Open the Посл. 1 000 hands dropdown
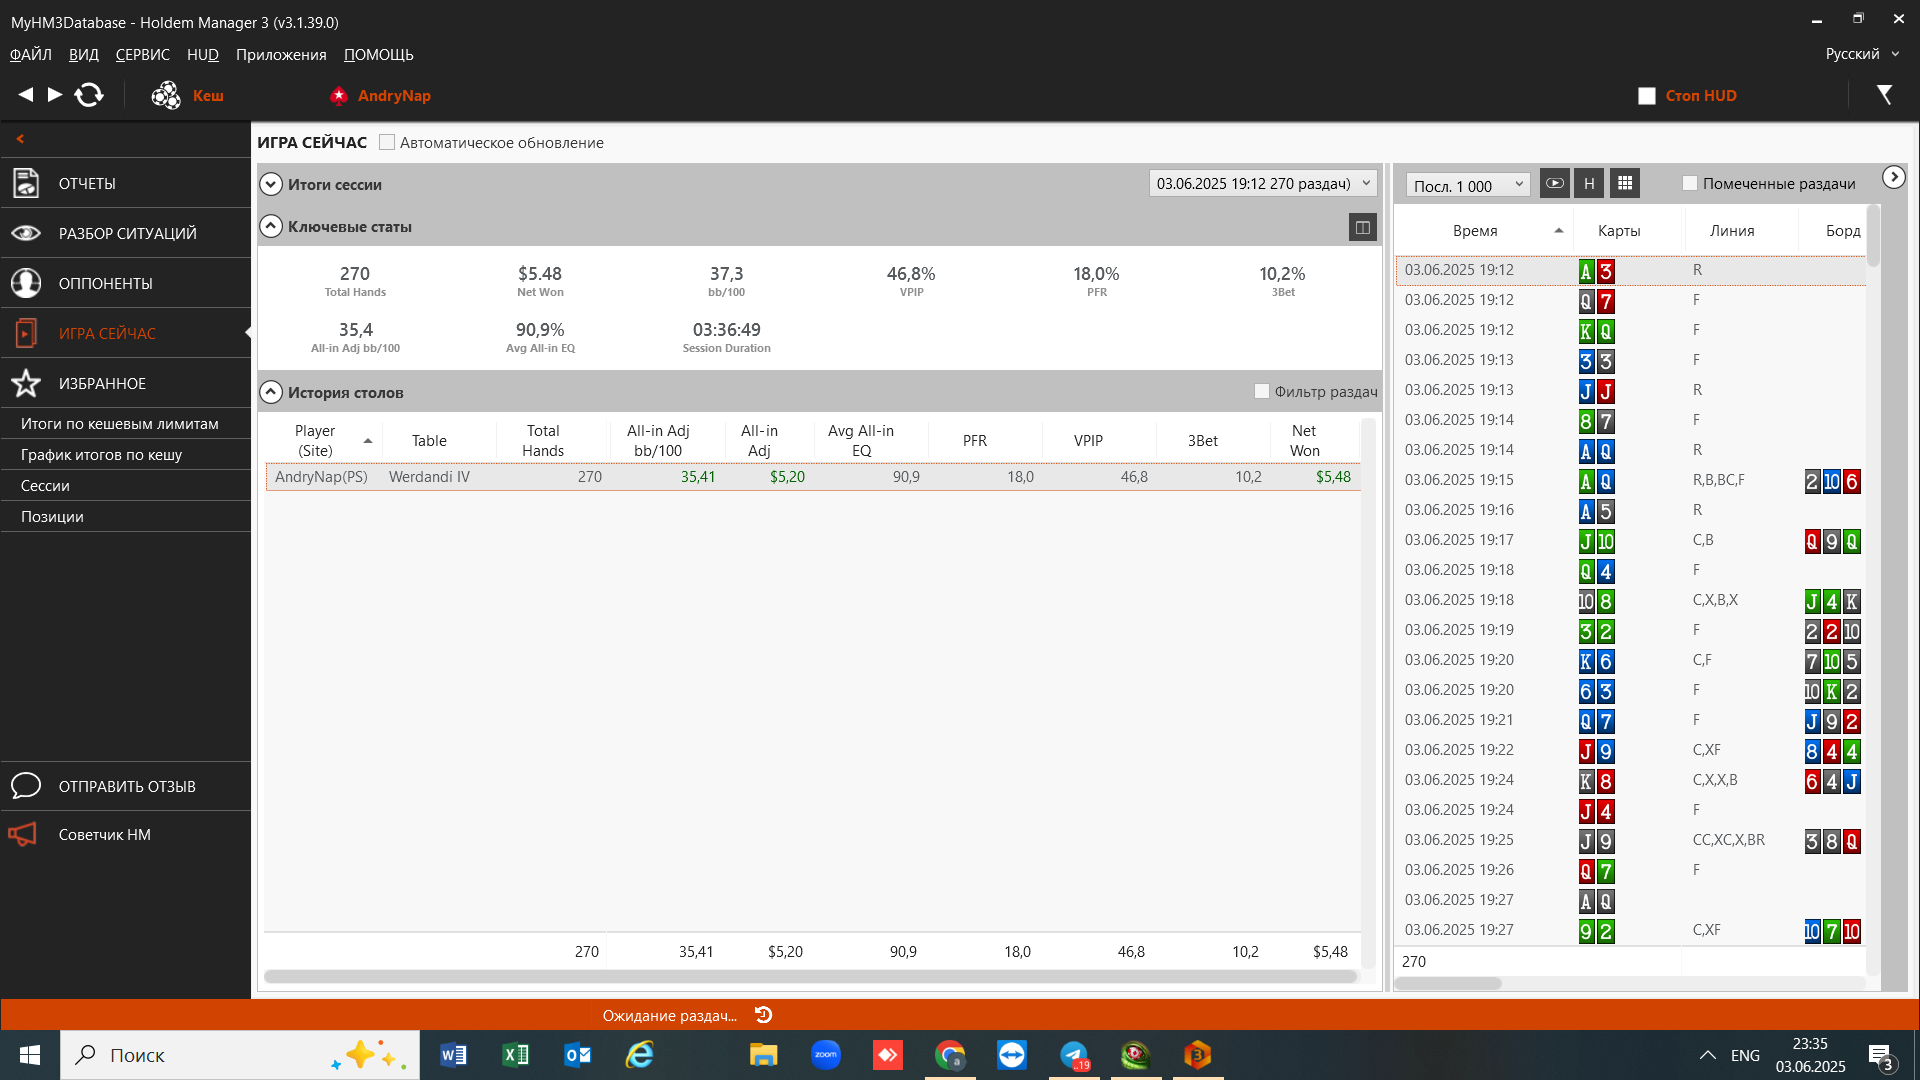The image size is (1920, 1080). (x=1468, y=185)
